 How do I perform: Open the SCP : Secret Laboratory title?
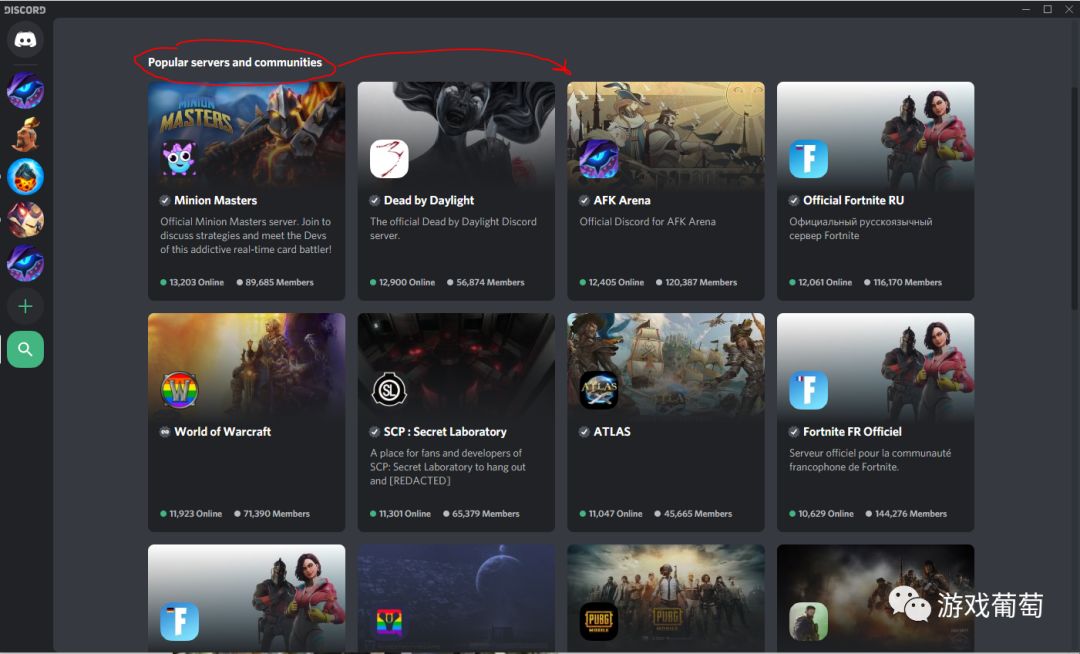point(445,432)
